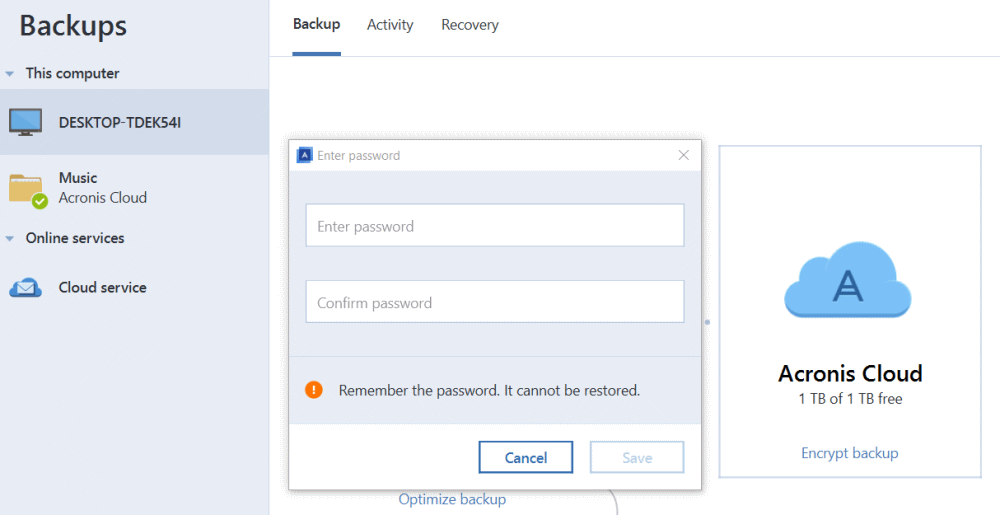Focus the Enter password field
The width and height of the screenshot is (1000, 515).
pyautogui.click(x=495, y=226)
